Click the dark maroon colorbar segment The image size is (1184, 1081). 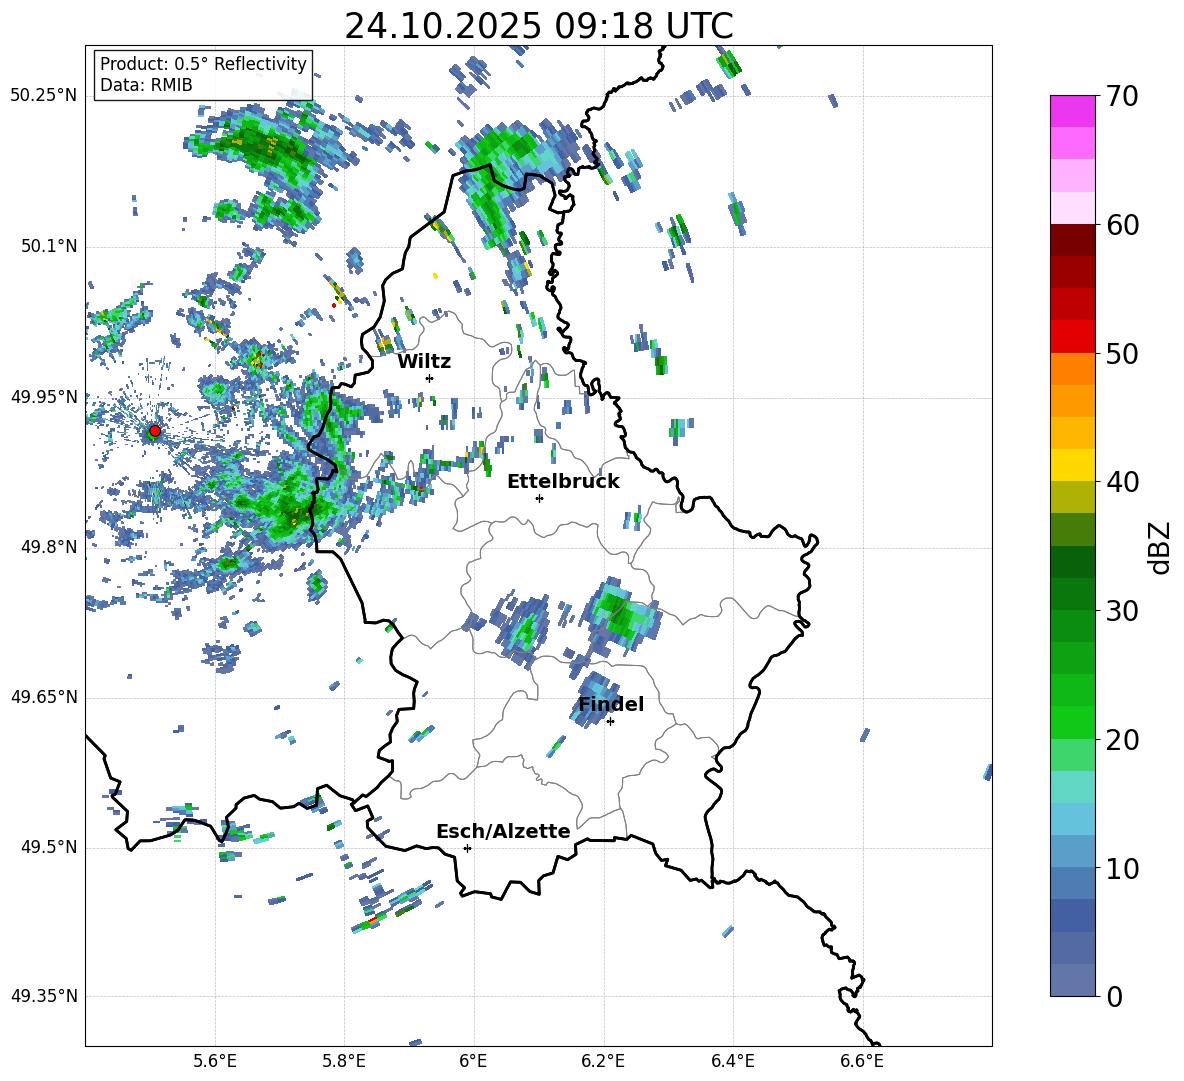(1072, 240)
